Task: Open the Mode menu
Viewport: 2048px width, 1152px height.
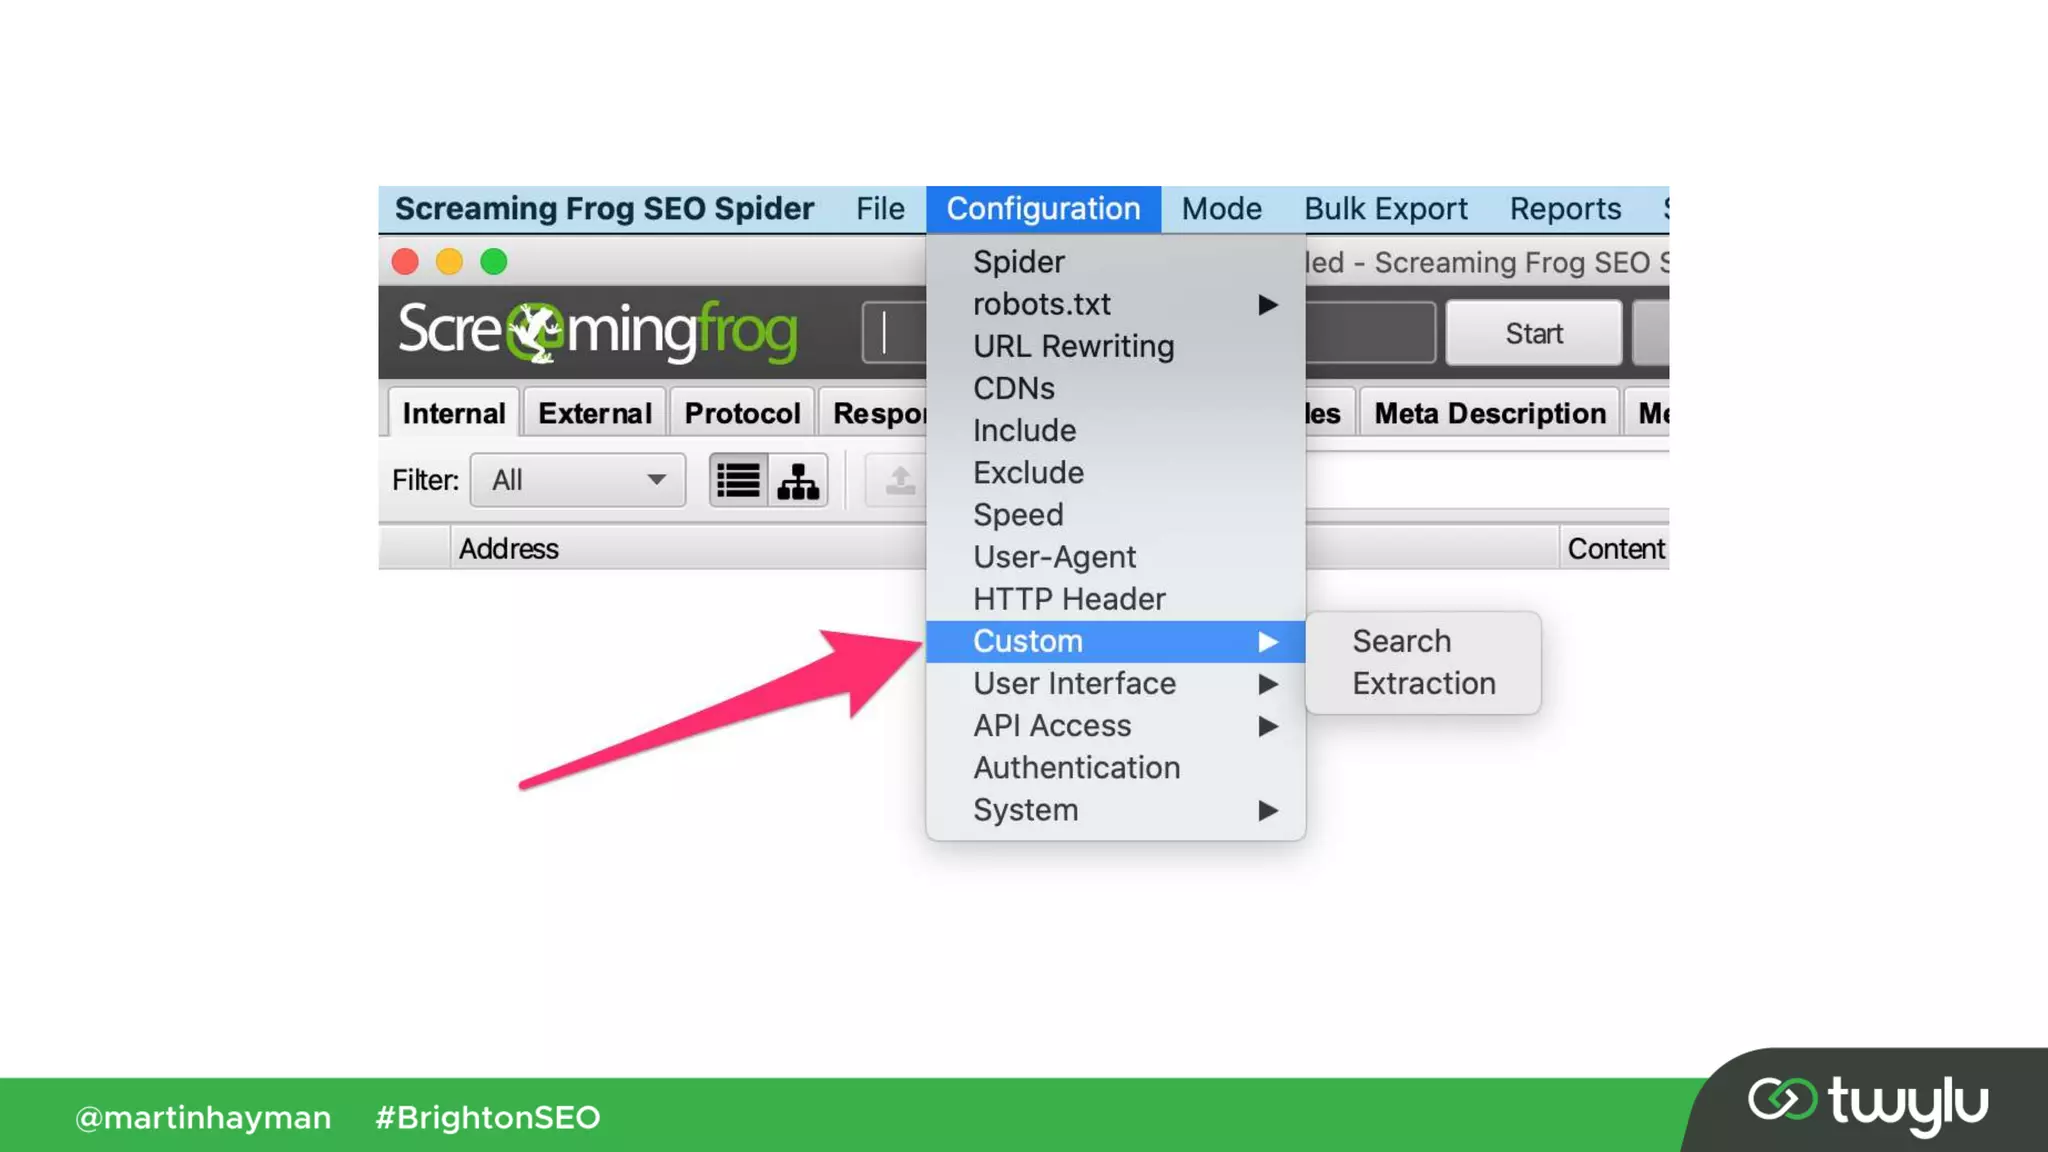Action: click(x=1221, y=209)
